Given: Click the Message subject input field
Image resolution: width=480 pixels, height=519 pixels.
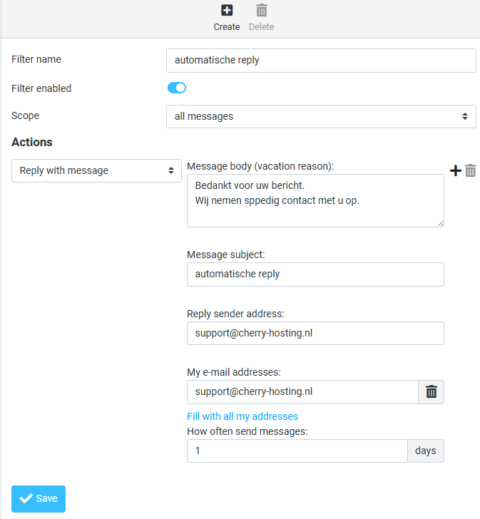Looking at the screenshot, I should (315, 274).
